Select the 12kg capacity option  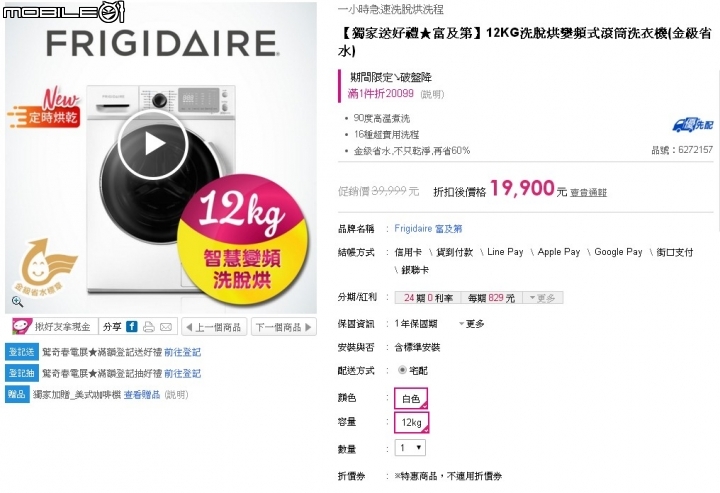click(x=411, y=422)
